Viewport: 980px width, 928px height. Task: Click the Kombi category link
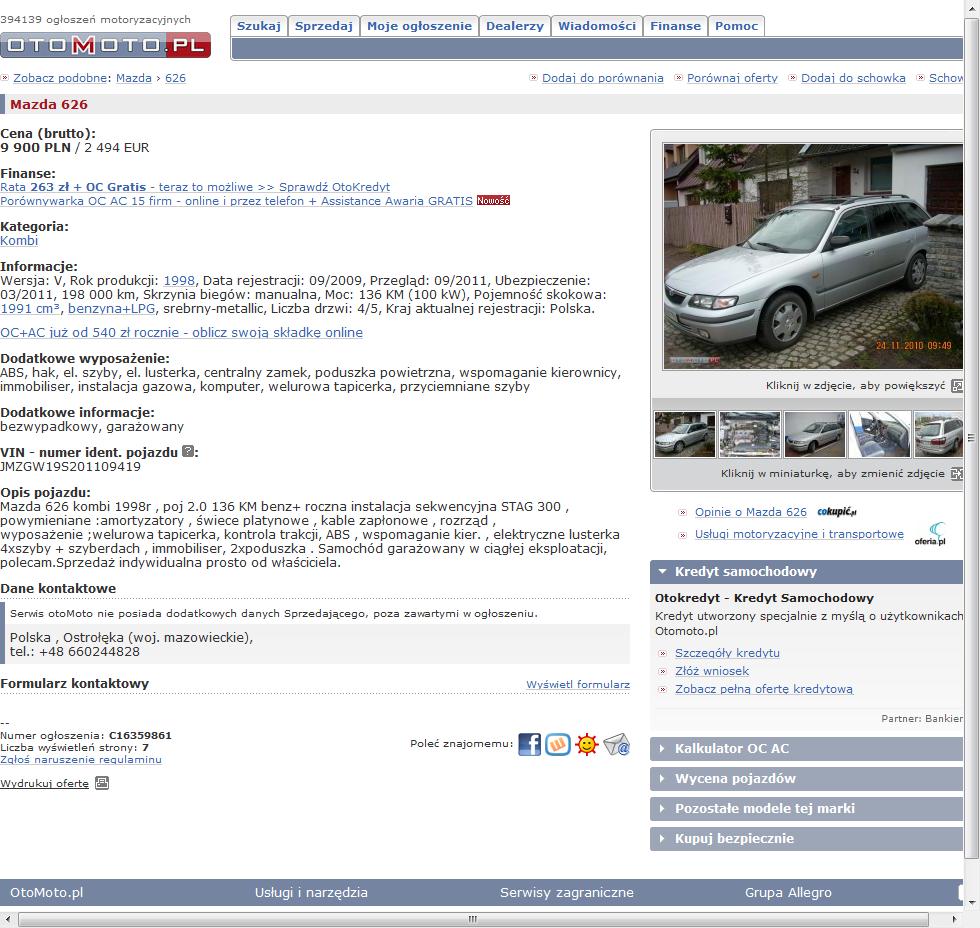(x=19, y=241)
